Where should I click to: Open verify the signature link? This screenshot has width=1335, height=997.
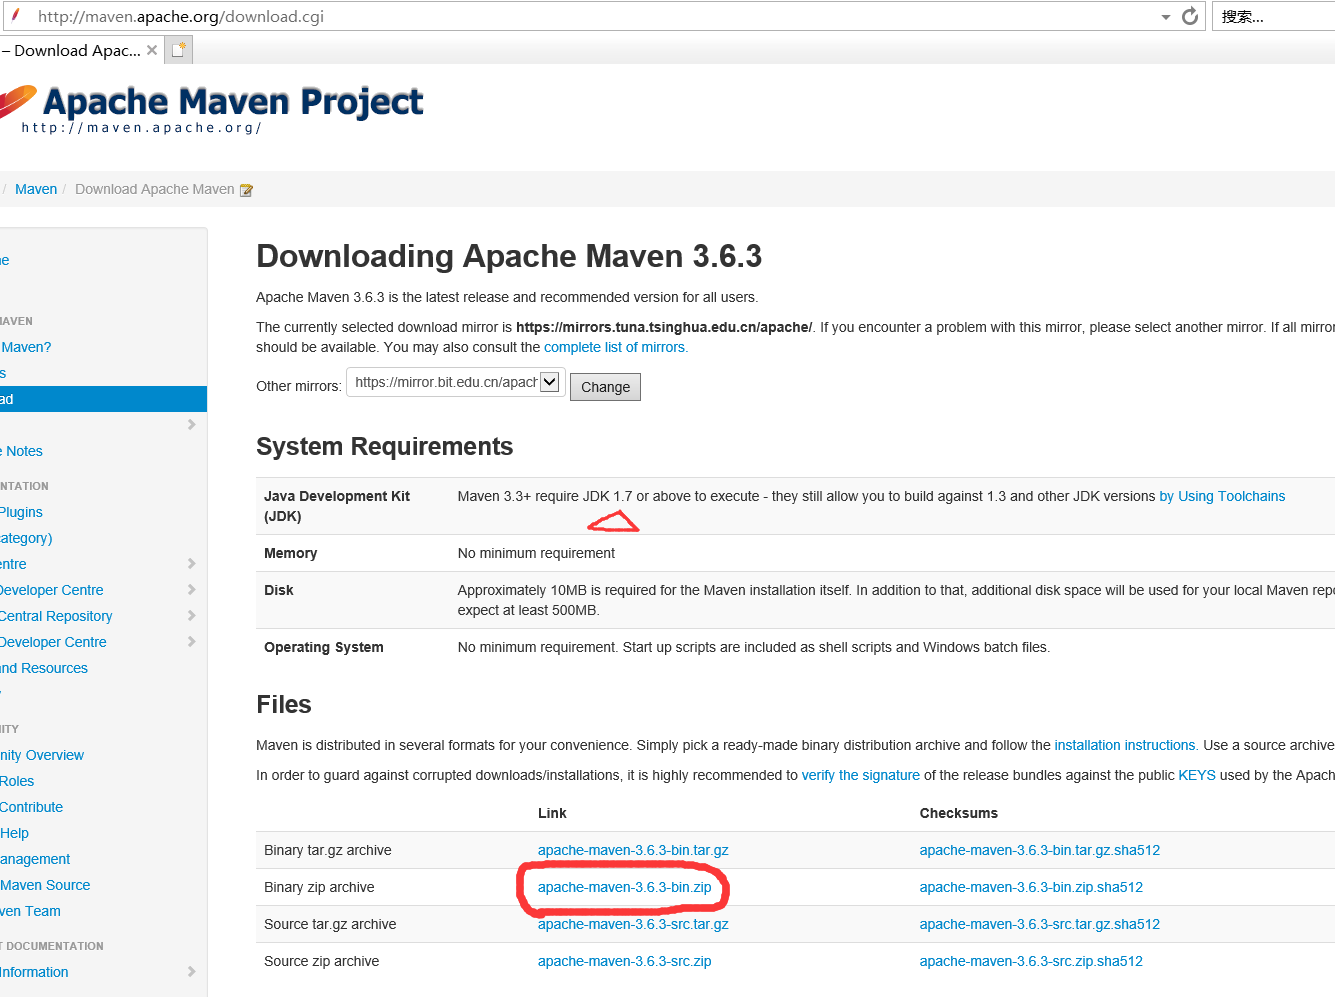pos(860,775)
